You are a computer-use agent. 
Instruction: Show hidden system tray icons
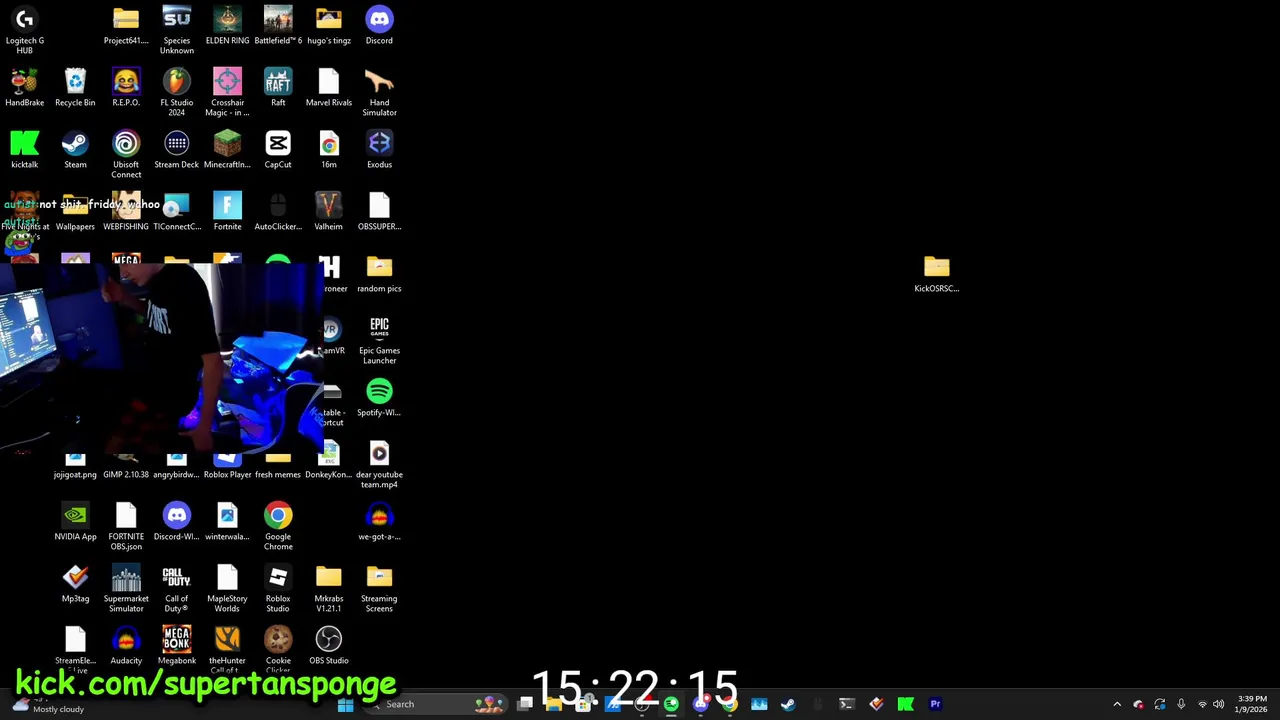[x=1117, y=704]
